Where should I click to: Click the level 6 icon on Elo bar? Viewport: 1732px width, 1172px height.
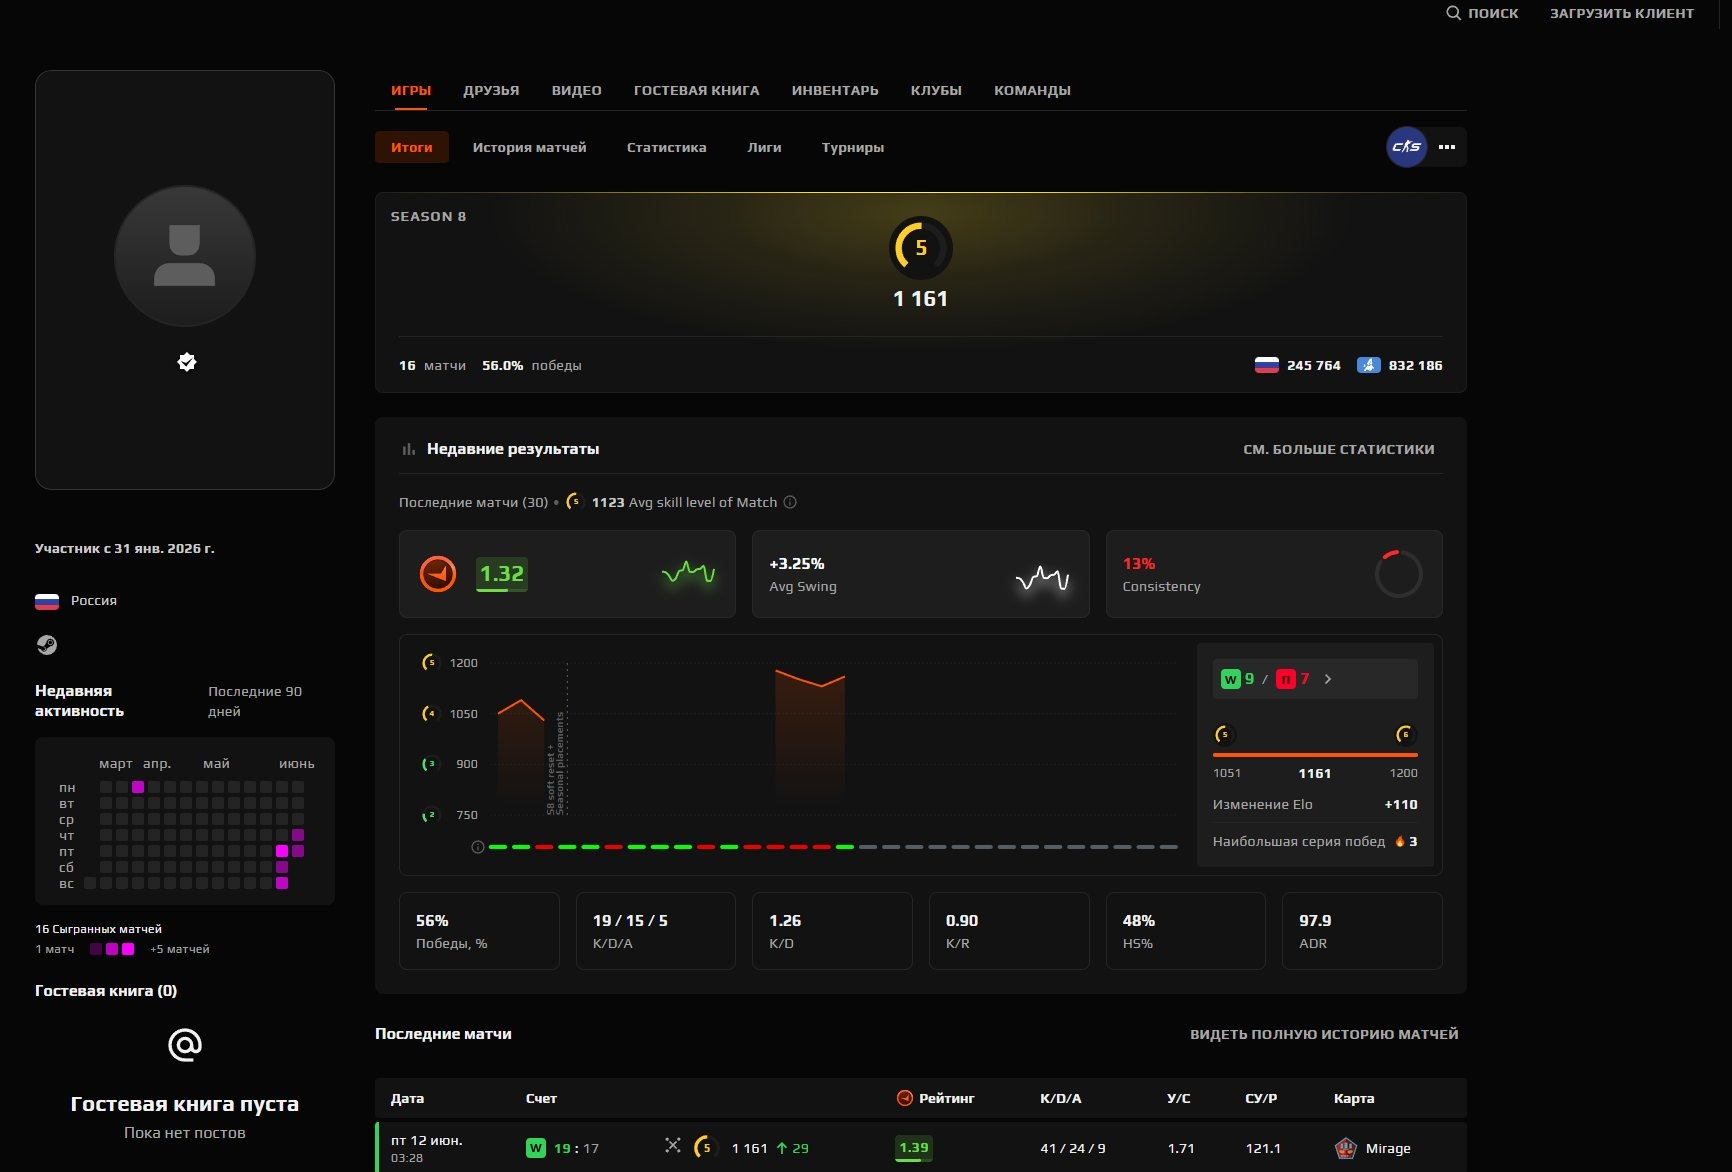[x=1405, y=735]
